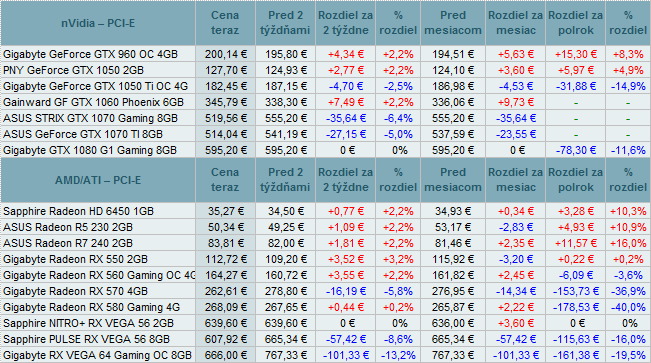Select the Gigabyte GeForce GTX 960 OC 4GB row
This screenshot has height=363, width=651.
326,54
